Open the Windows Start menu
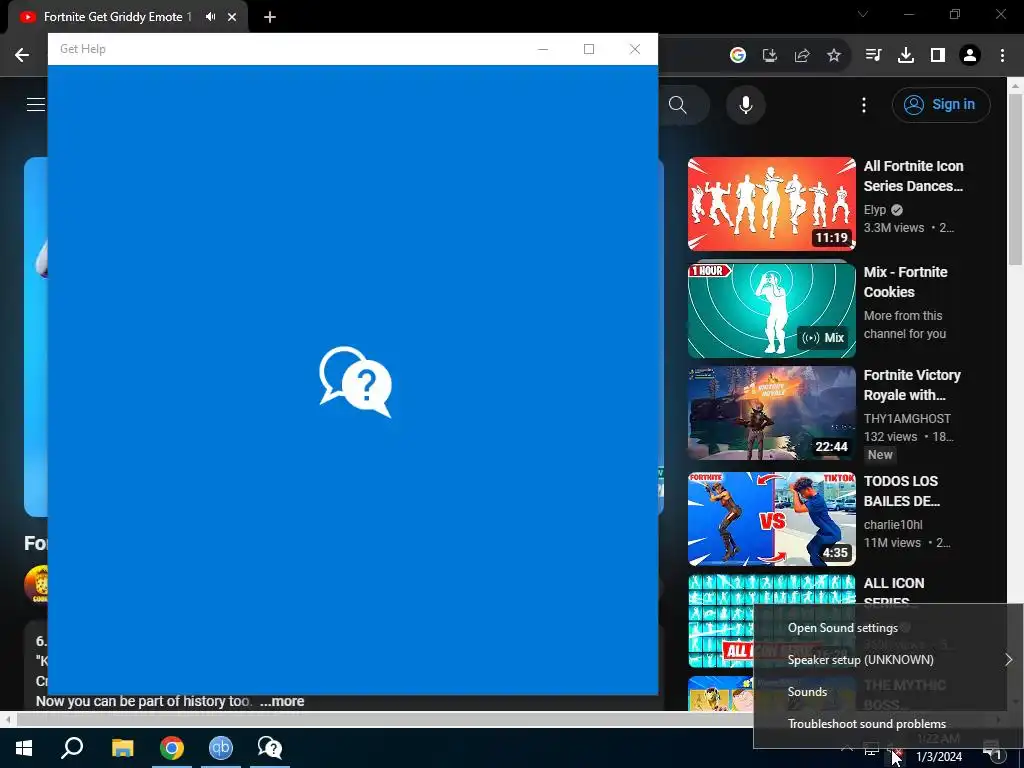The height and width of the screenshot is (768, 1024). pyautogui.click(x=24, y=748)
